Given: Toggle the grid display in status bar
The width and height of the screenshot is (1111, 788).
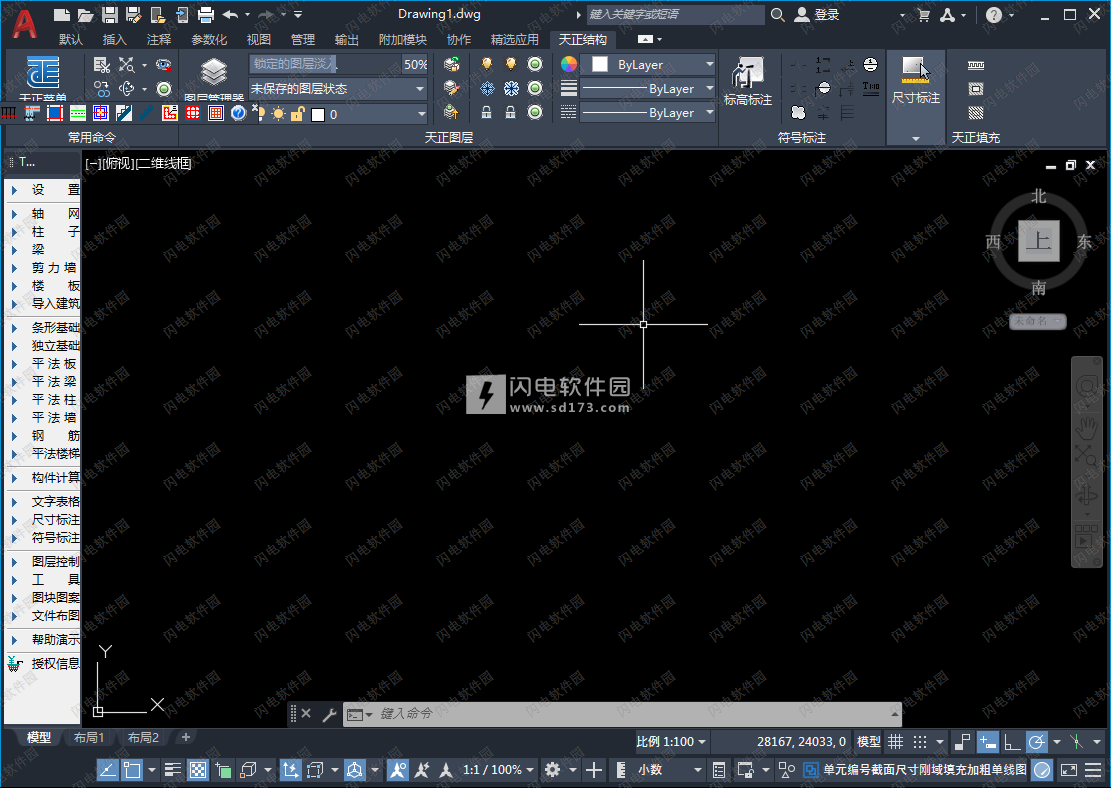Looking at the screenshot, I should [896, 742].
